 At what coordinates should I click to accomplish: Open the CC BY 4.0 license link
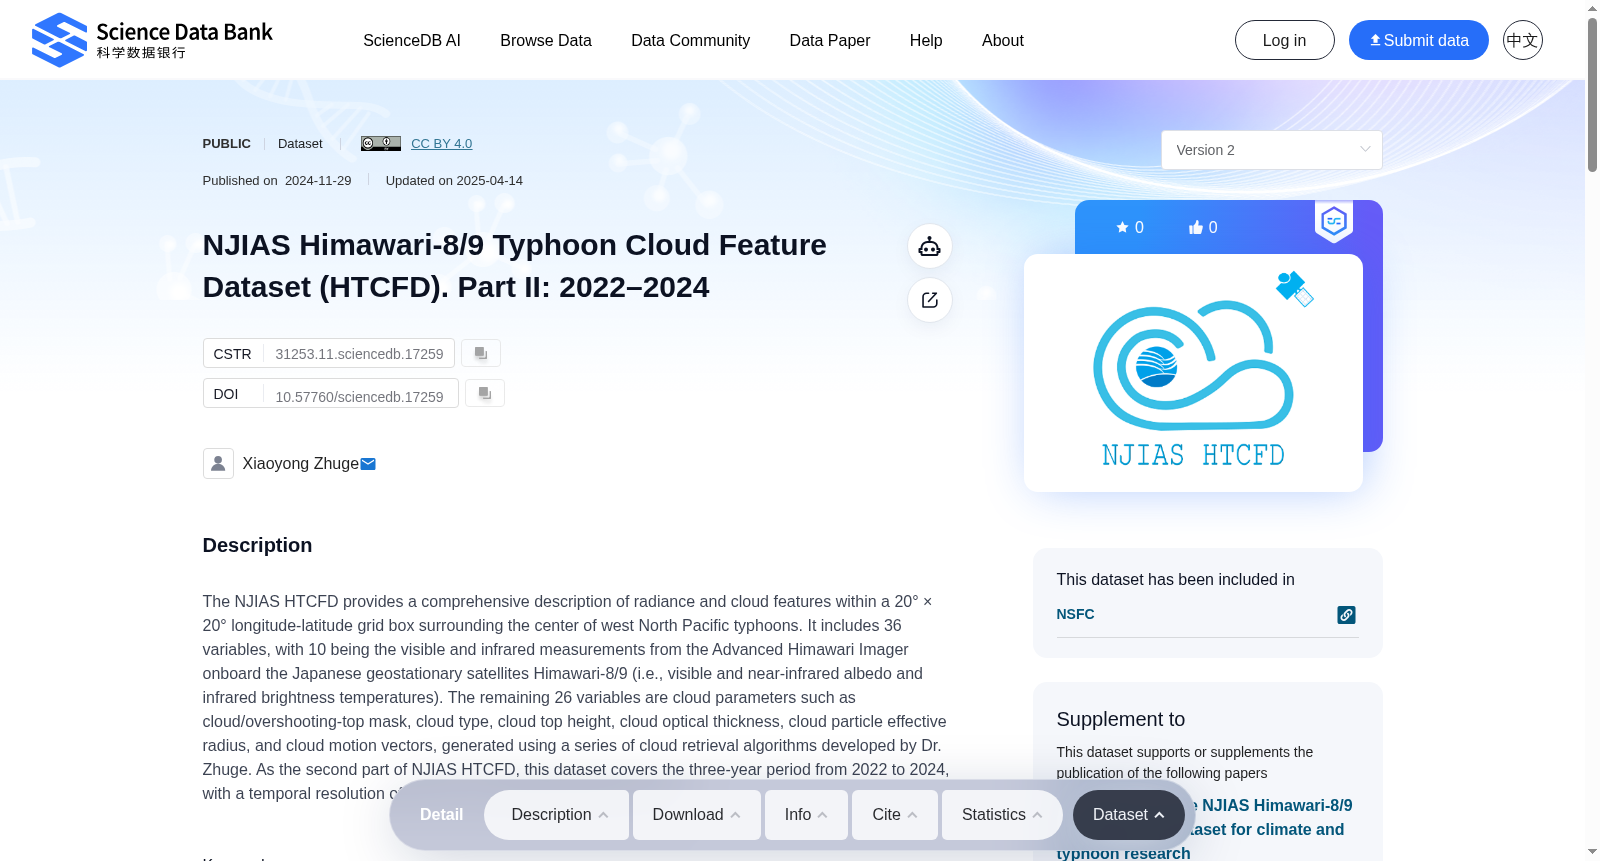coord(442,143)
